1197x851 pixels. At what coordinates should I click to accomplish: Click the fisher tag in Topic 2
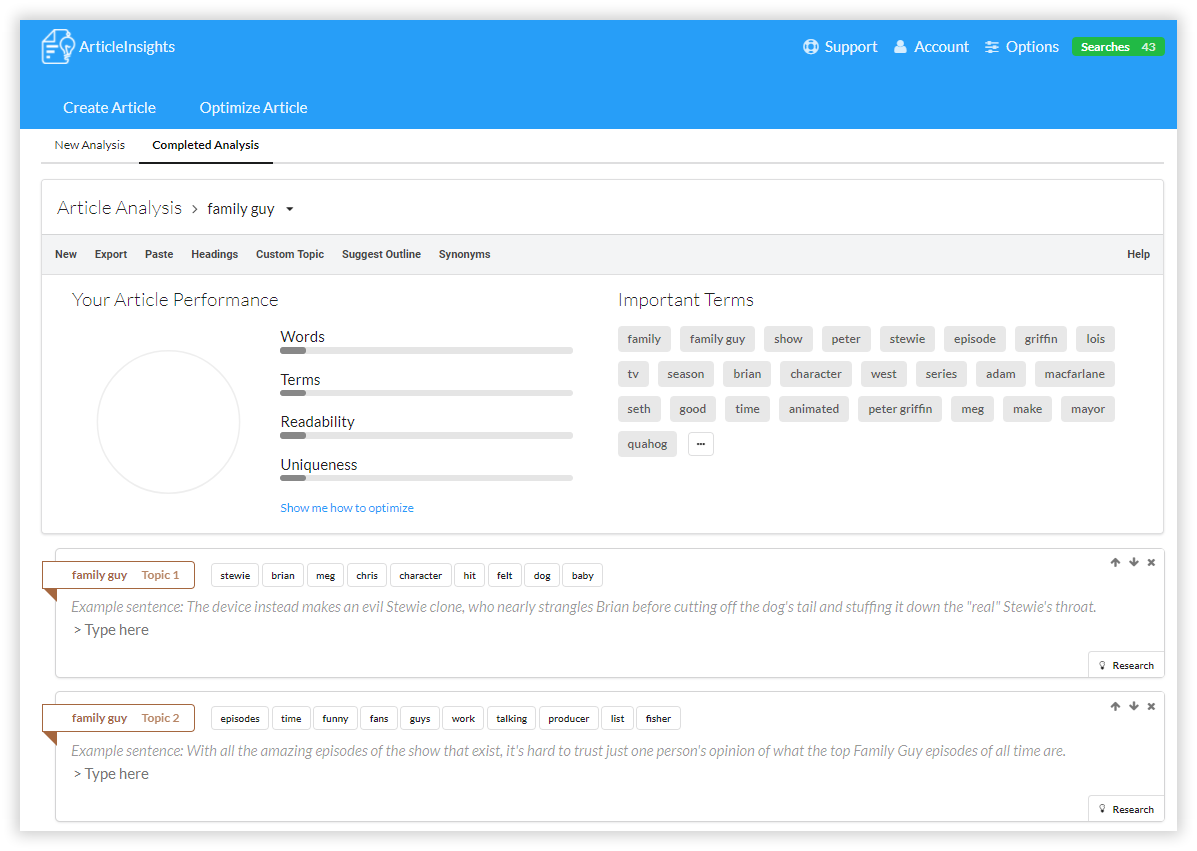658,718
